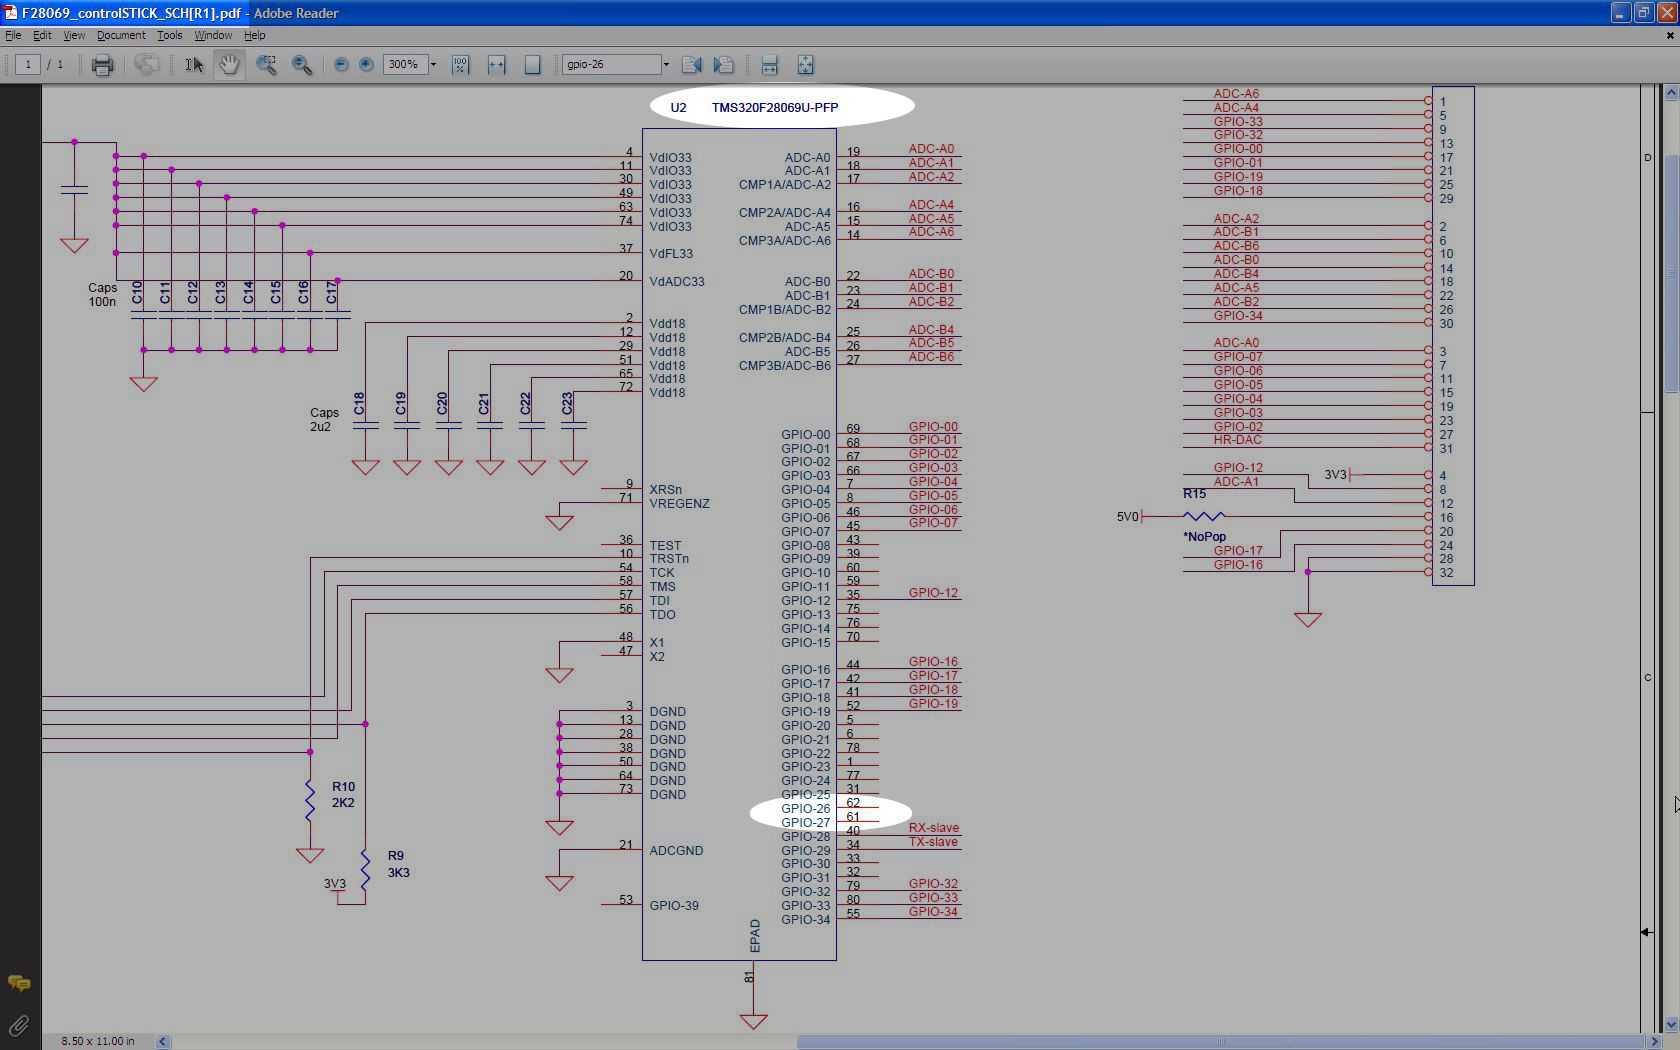The image size is (1680, 1050).
Task: Click the scroll left arrow
Action: [x=163, y=1041]
